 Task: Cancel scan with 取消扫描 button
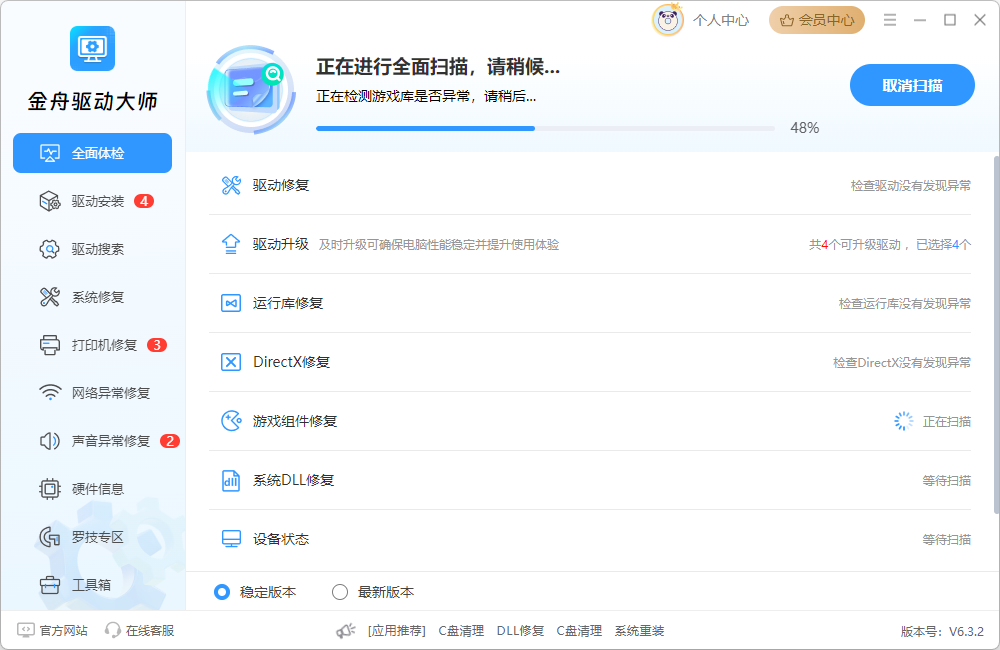pyautogui.click(x=912, y=85)
